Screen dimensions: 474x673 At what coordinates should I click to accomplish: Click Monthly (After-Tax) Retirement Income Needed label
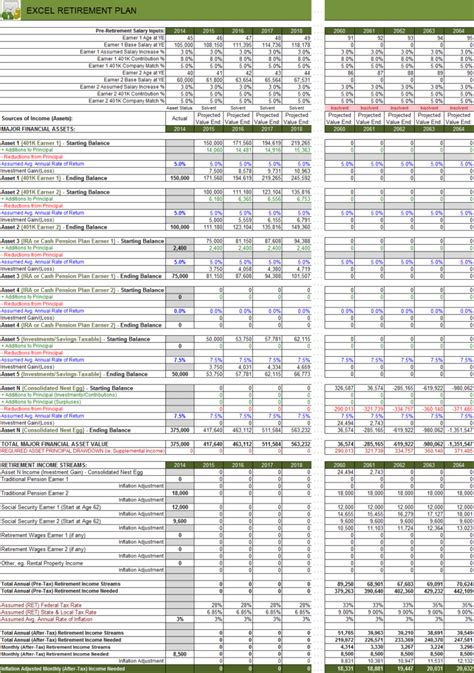[55, 654]
